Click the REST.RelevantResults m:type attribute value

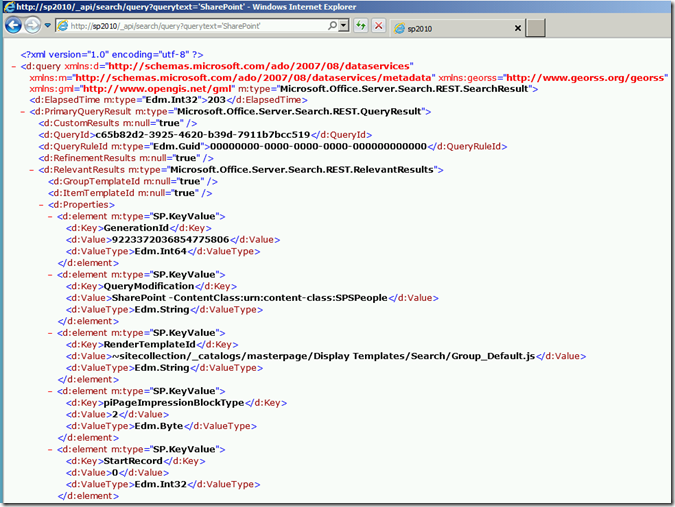[x=302, y=170]
